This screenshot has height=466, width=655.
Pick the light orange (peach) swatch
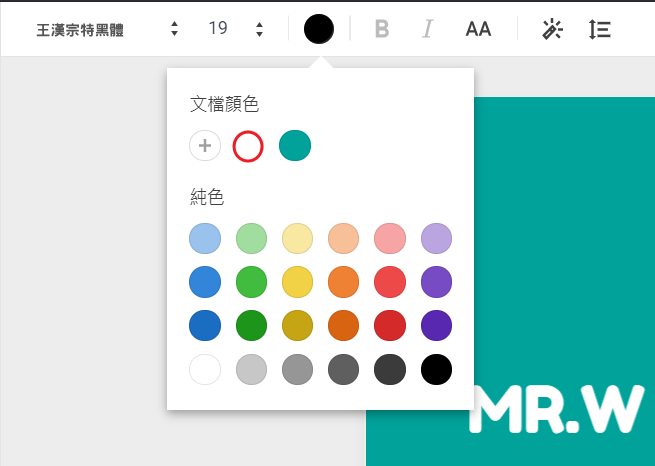pyautogui.click(x=343, y=238)
